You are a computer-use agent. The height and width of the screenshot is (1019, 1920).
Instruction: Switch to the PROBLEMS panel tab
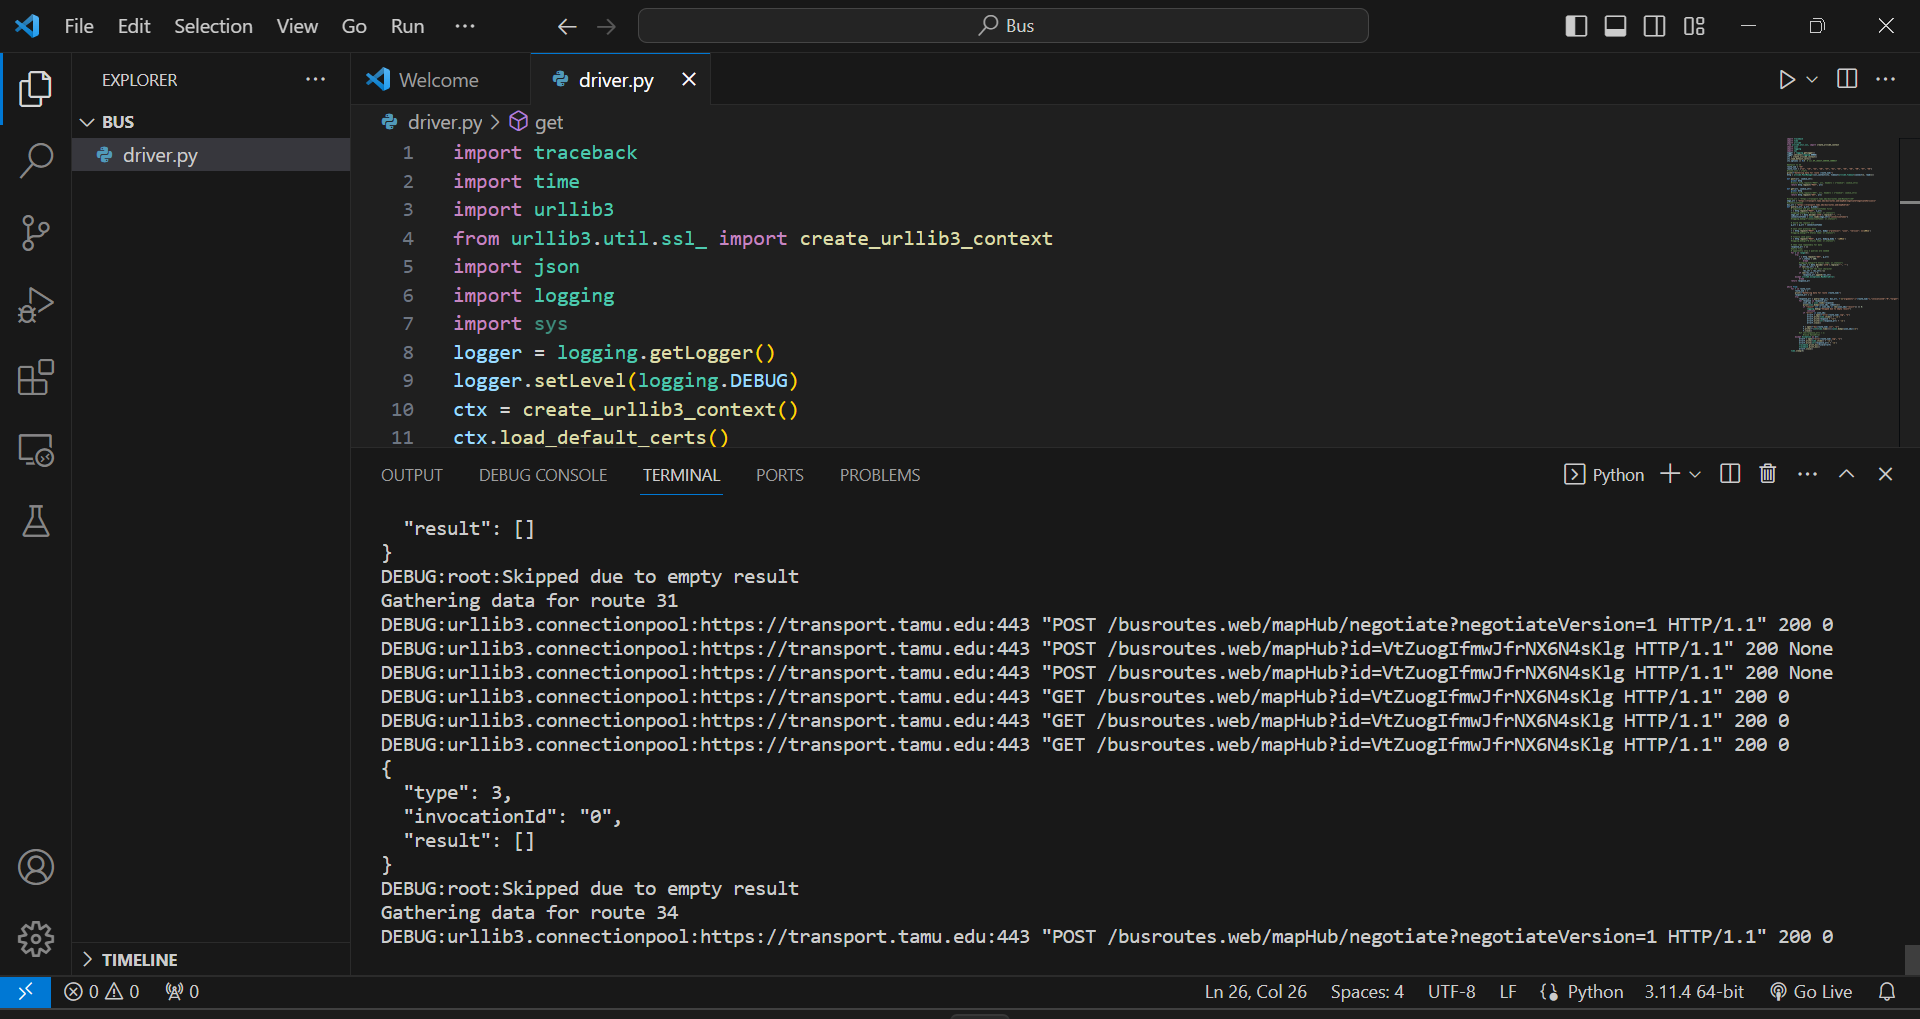coord(880,475)
